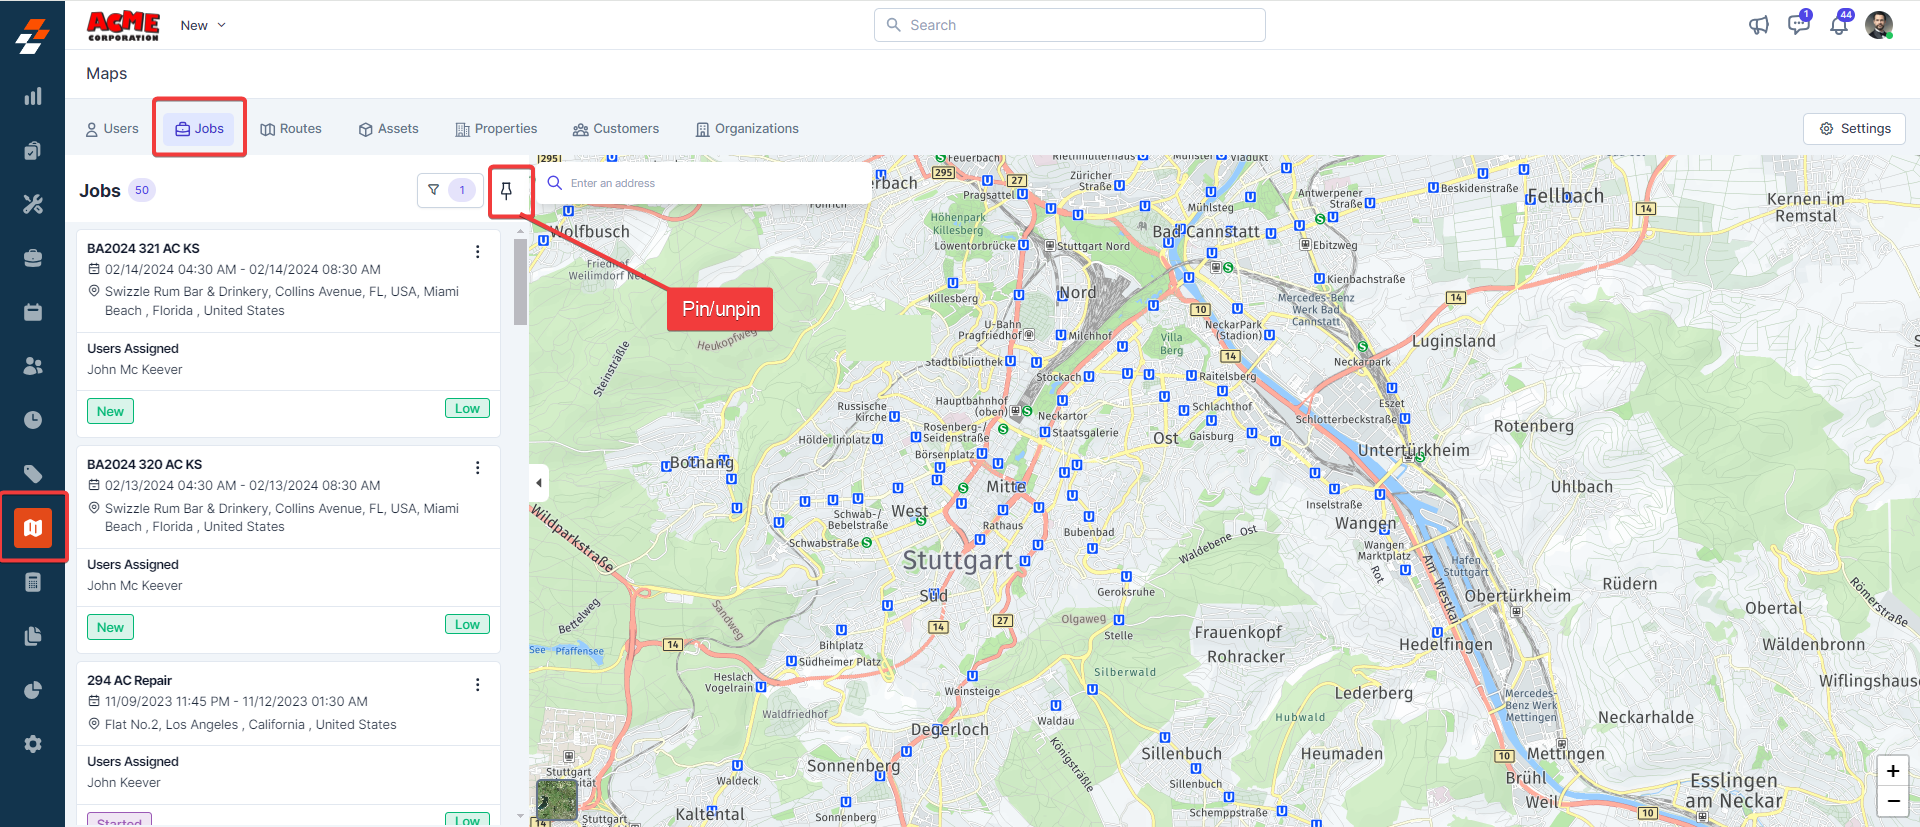Toggle satellite map view thumbnail
The image size is (1920, 827).
click(557, 799)
